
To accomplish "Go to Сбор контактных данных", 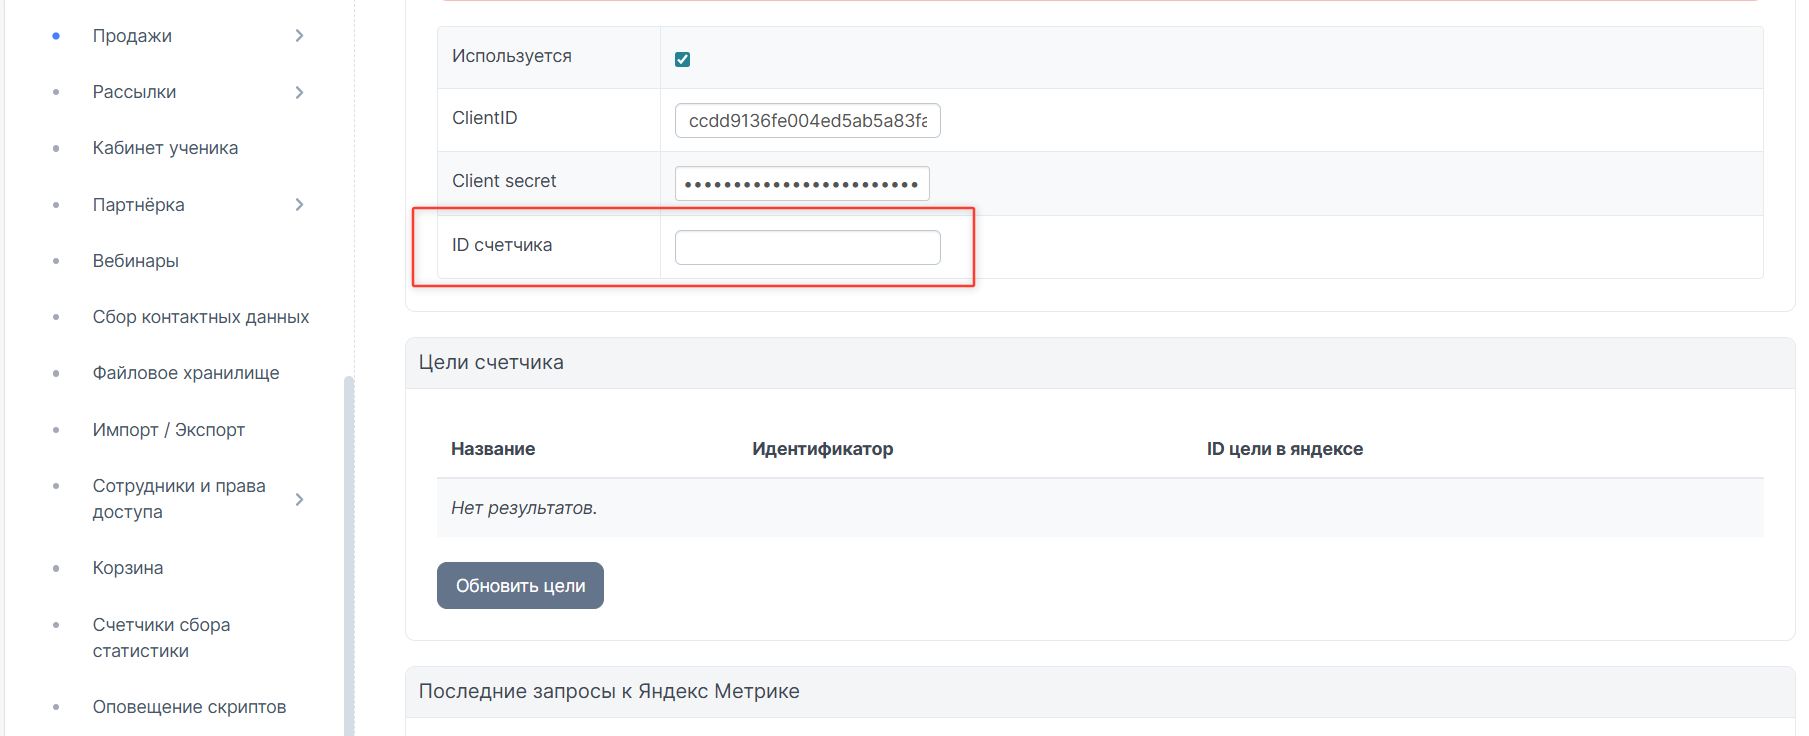I will tap(200, 317).
